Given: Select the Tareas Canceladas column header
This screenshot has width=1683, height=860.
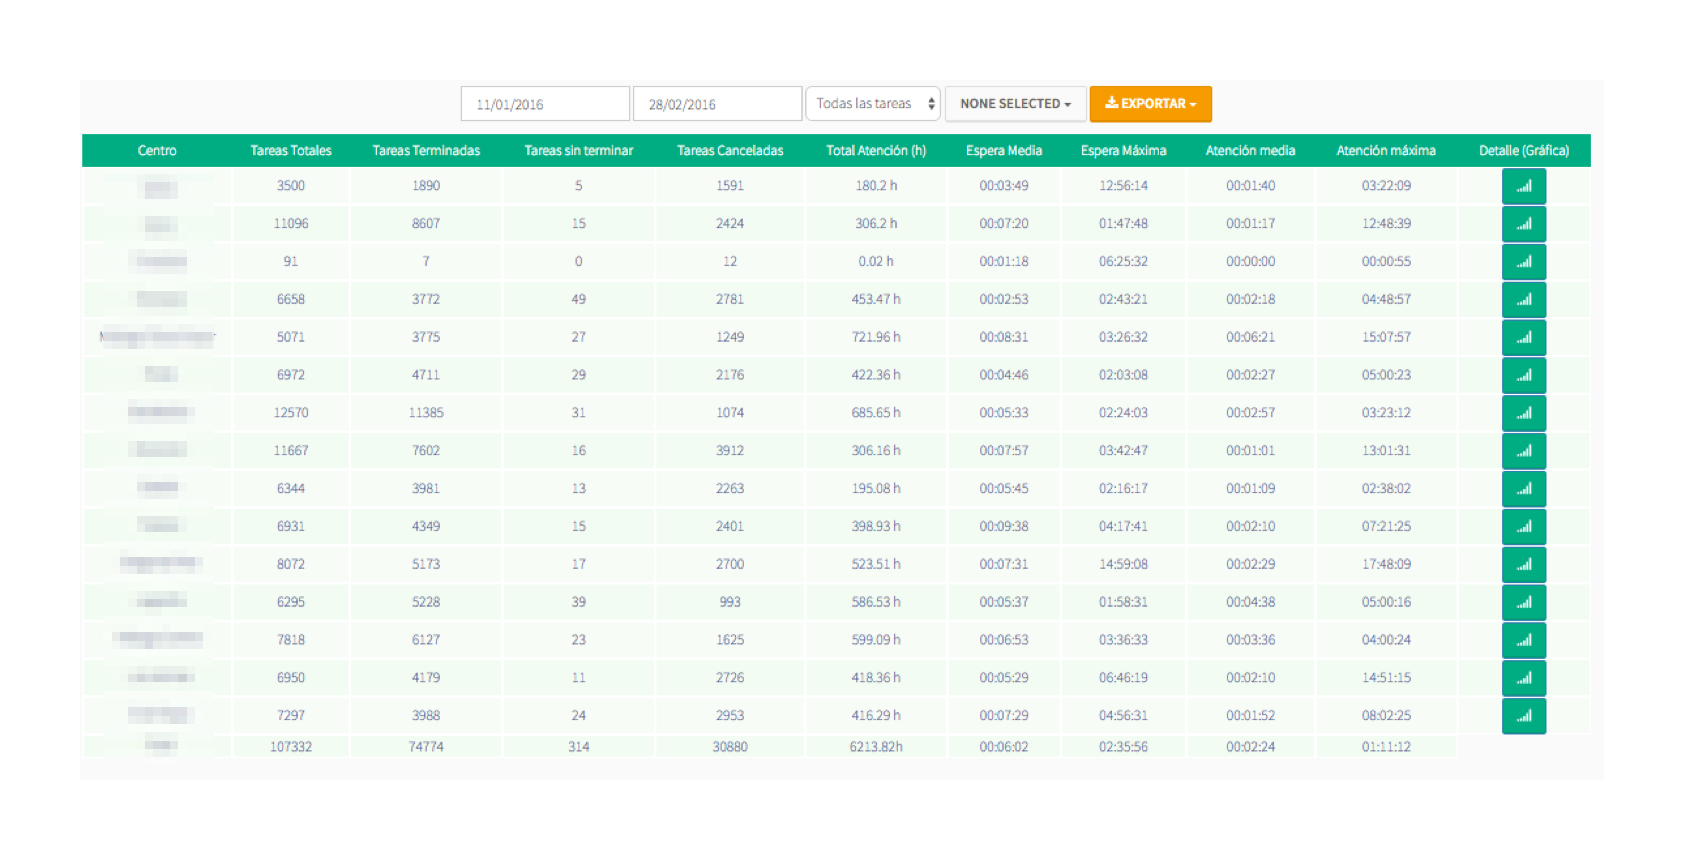Looking at the screenshot, I should [730, 151].
